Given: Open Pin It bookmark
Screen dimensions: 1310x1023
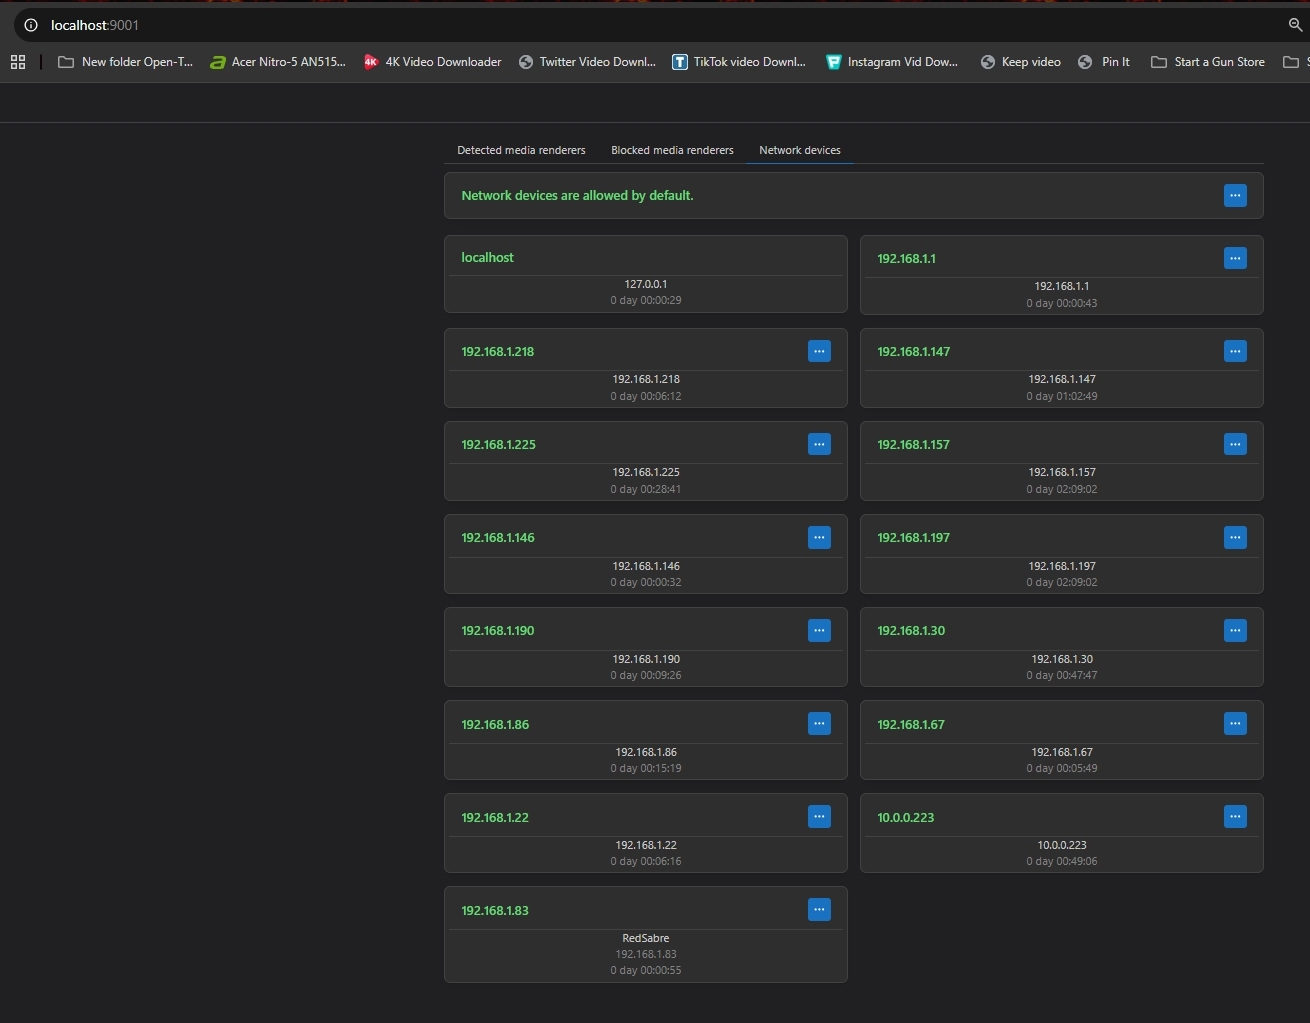Looking at the screenshot, I should pyautogui.click(x=1104, y=62).
